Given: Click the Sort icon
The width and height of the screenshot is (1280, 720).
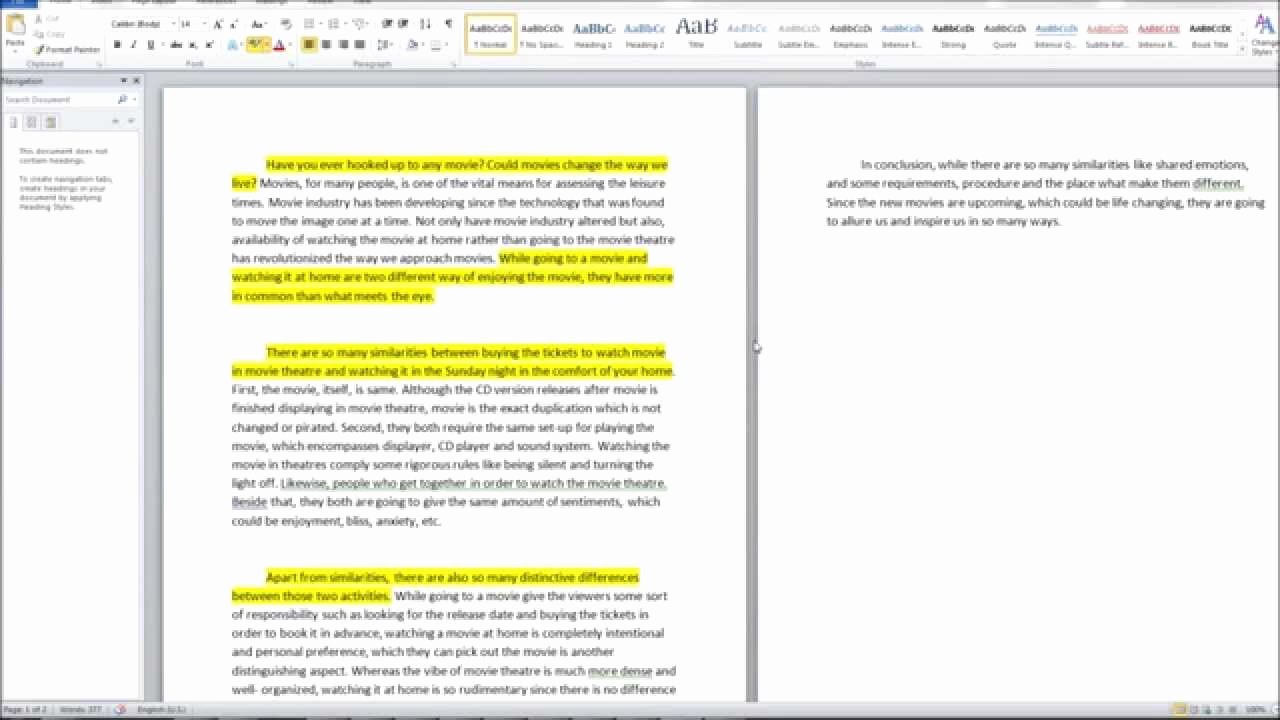Looking at the screenshot, I should 426,24.
